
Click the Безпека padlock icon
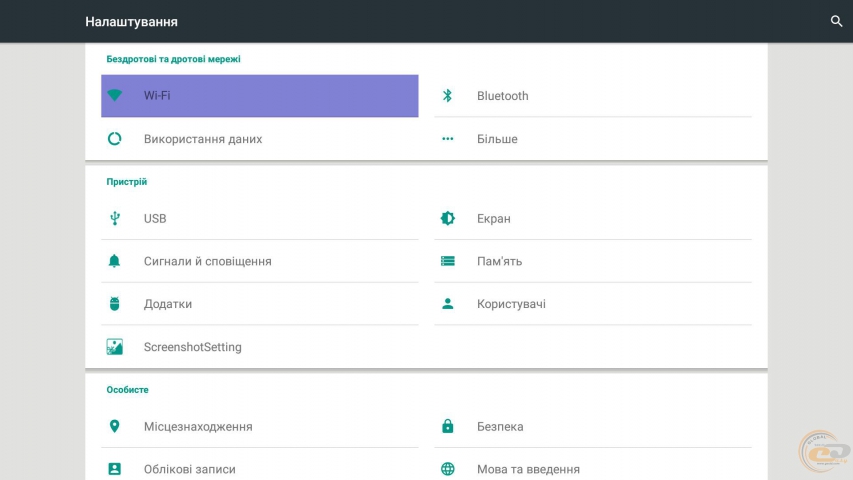(x=448, y=426)
